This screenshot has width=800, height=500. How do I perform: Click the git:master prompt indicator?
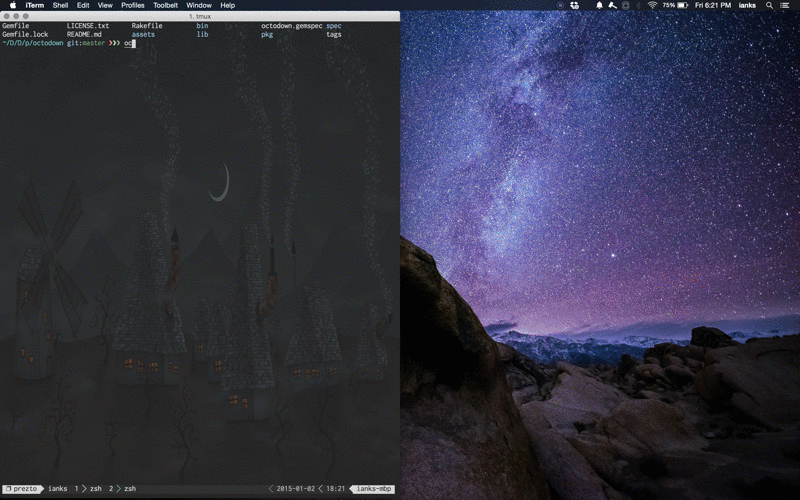85,43
